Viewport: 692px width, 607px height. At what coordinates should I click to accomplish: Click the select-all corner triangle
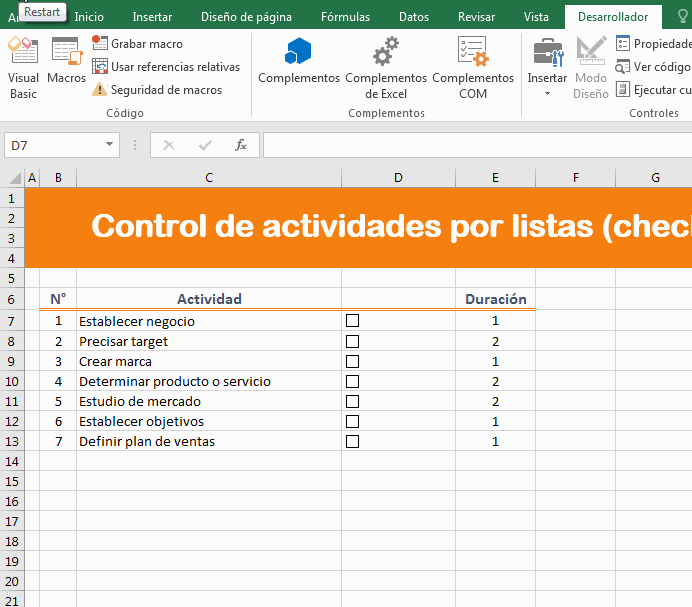(15, 178)
